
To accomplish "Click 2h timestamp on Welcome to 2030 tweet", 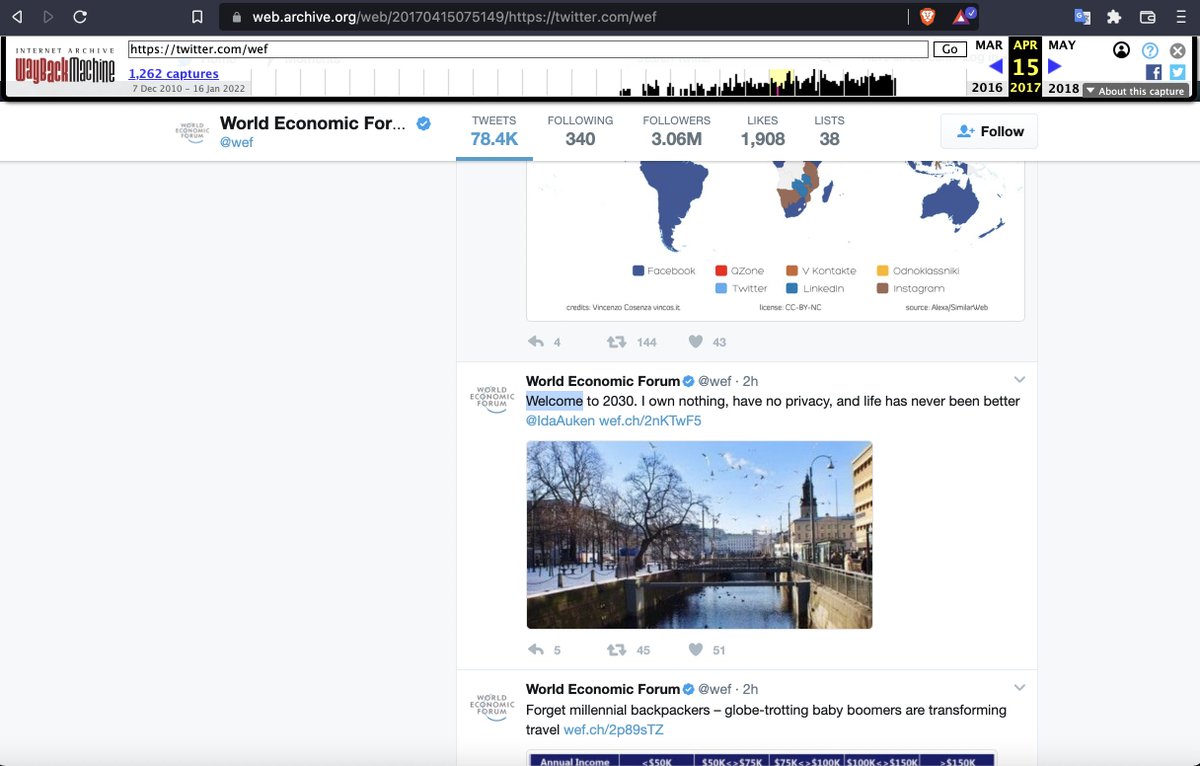I will [x=750, y=381].
